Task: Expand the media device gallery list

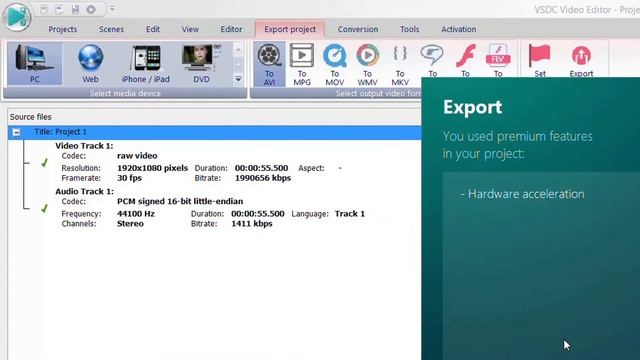Action: coord(238,79)
